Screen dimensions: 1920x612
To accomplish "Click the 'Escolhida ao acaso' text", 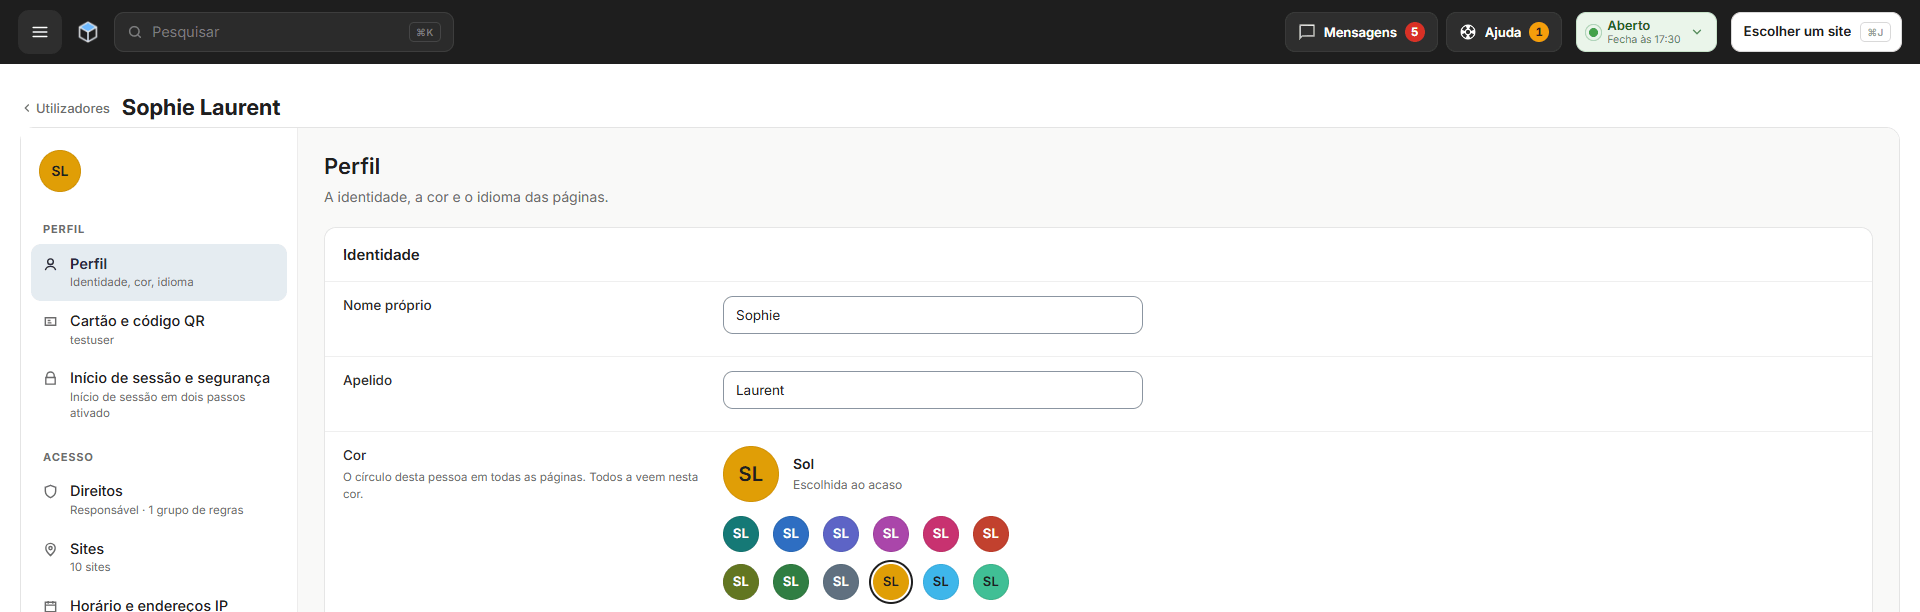I will coord(847,485).
